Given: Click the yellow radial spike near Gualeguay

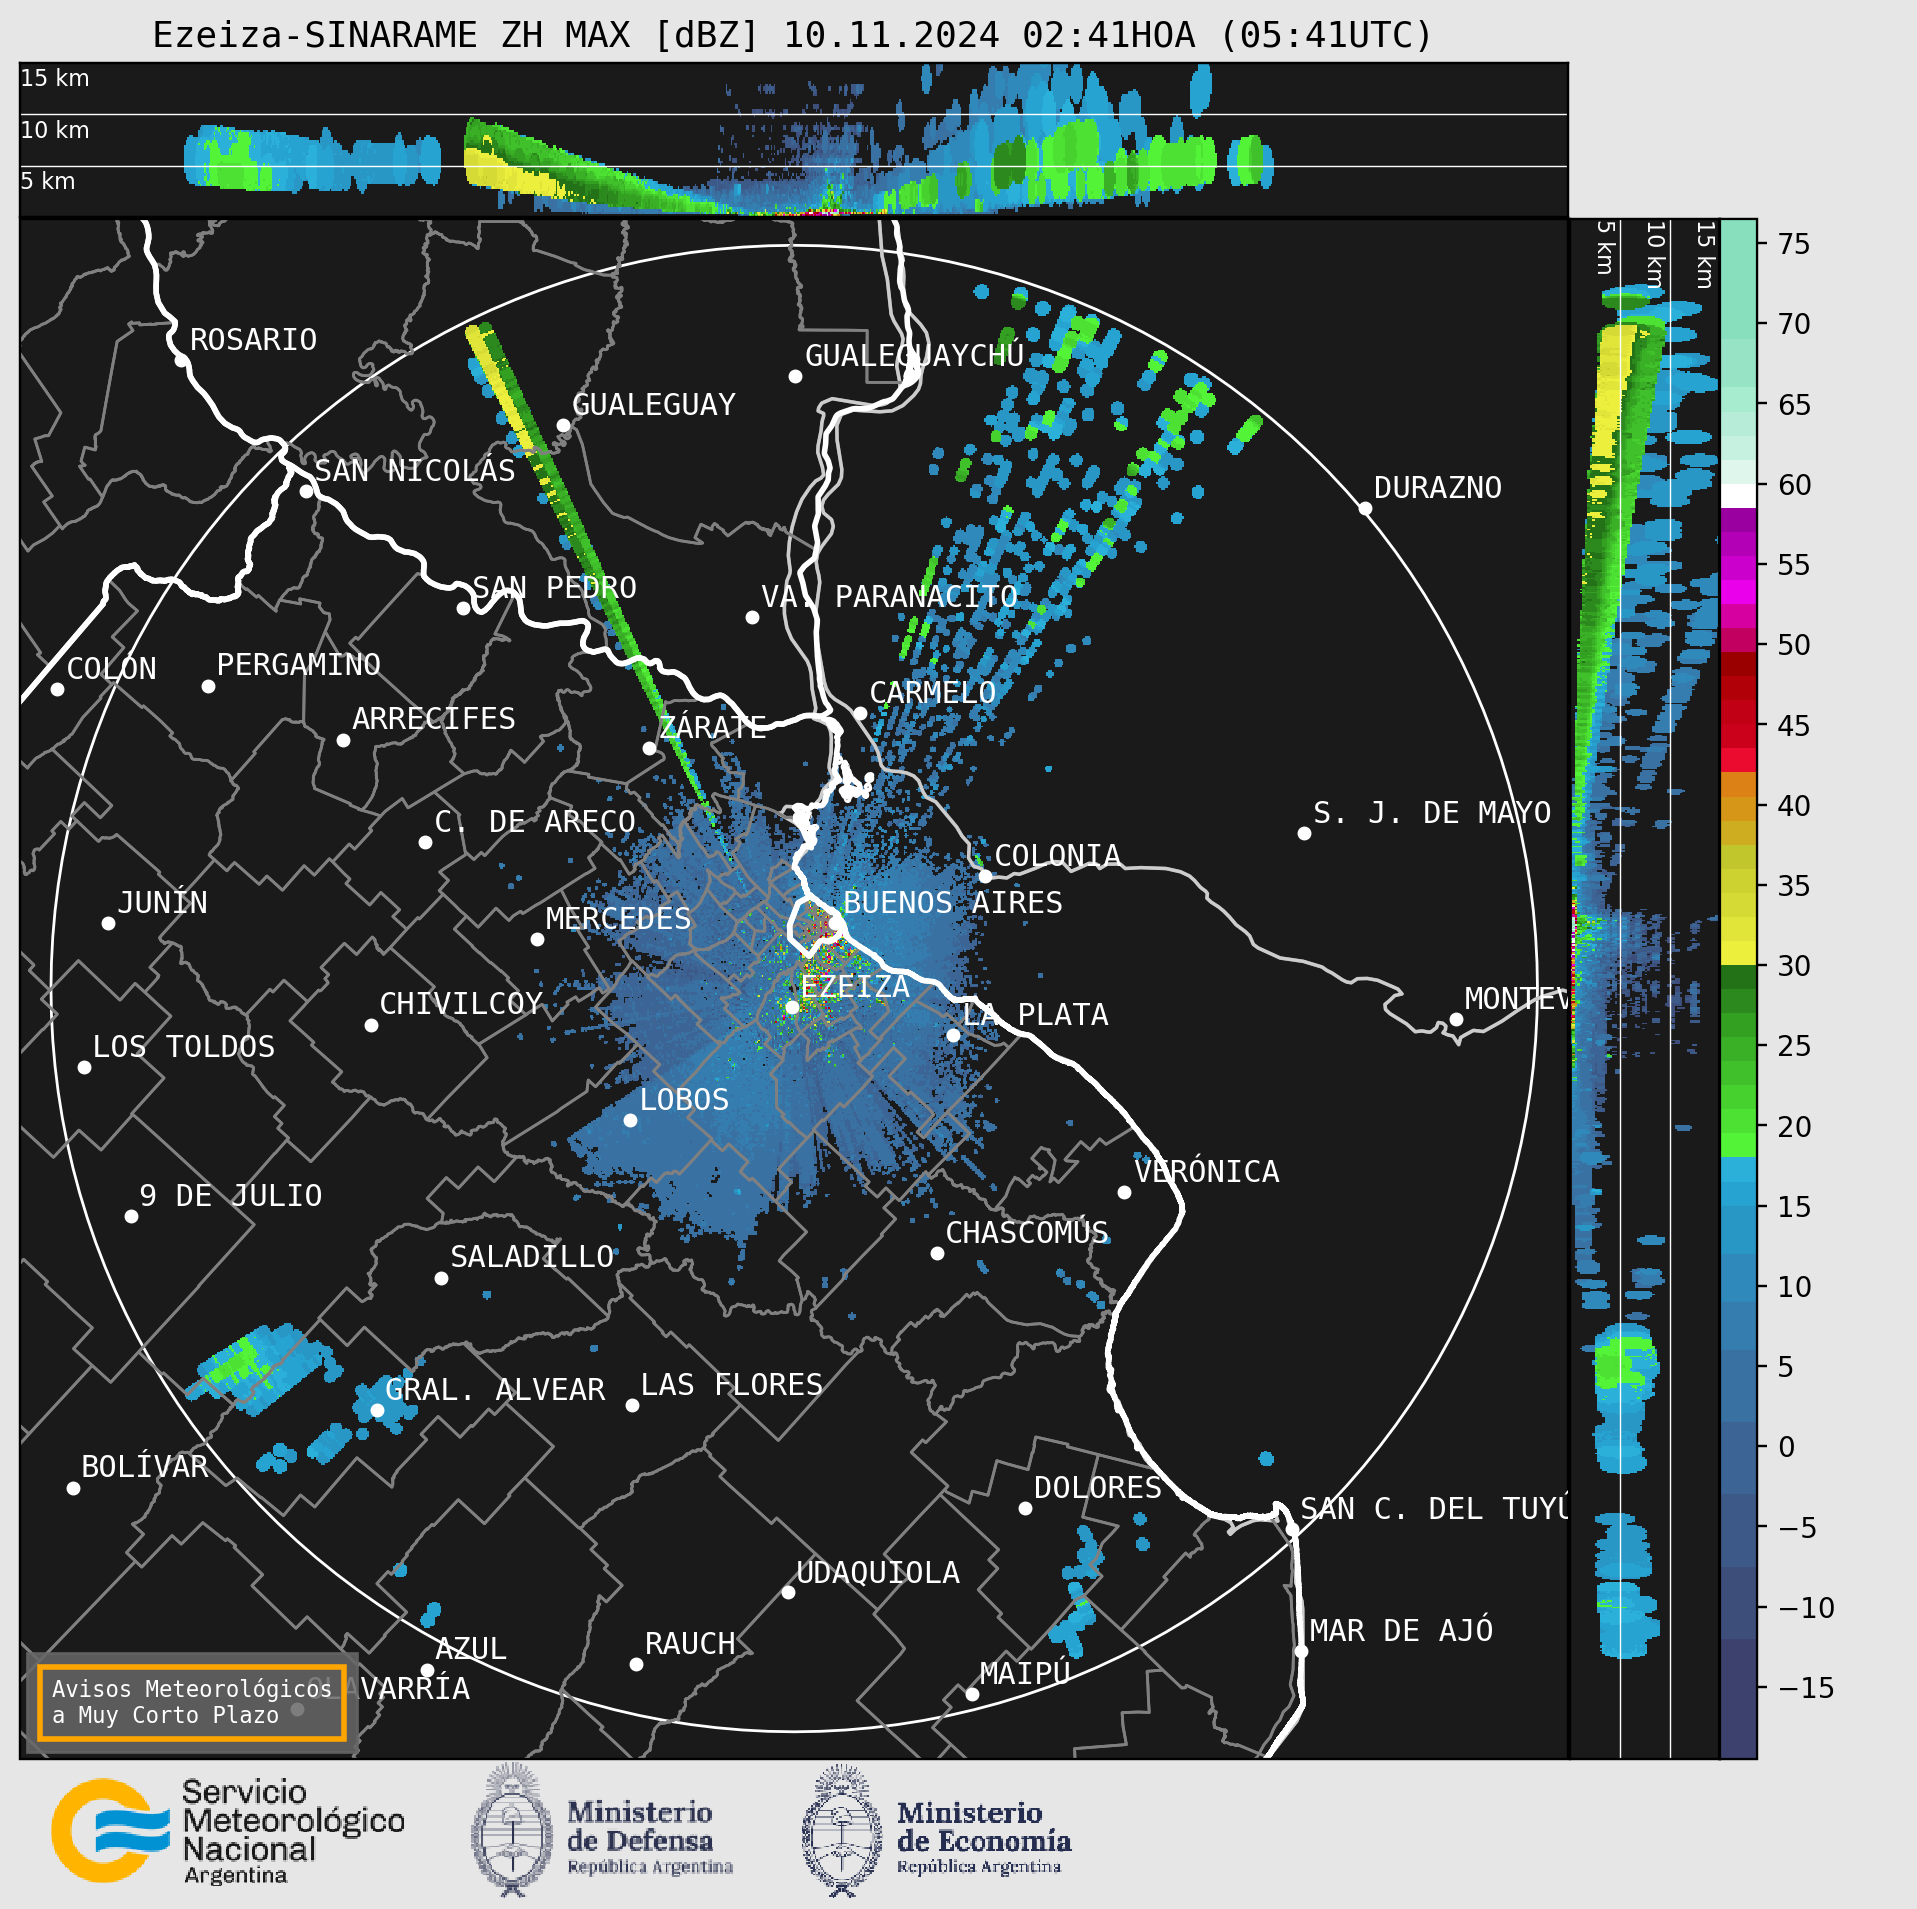Looking at the screenshot, I should [x=505, y=392].
